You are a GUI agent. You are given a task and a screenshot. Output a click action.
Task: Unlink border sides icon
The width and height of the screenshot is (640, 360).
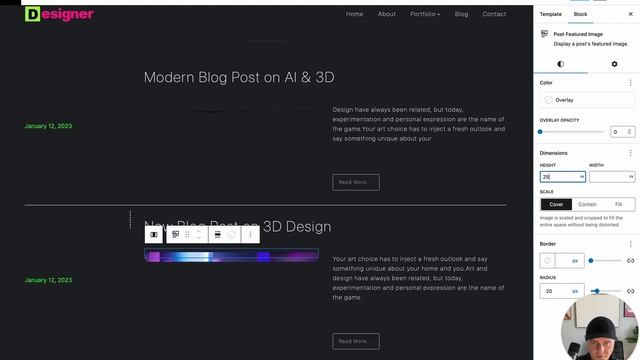(631, 260)
